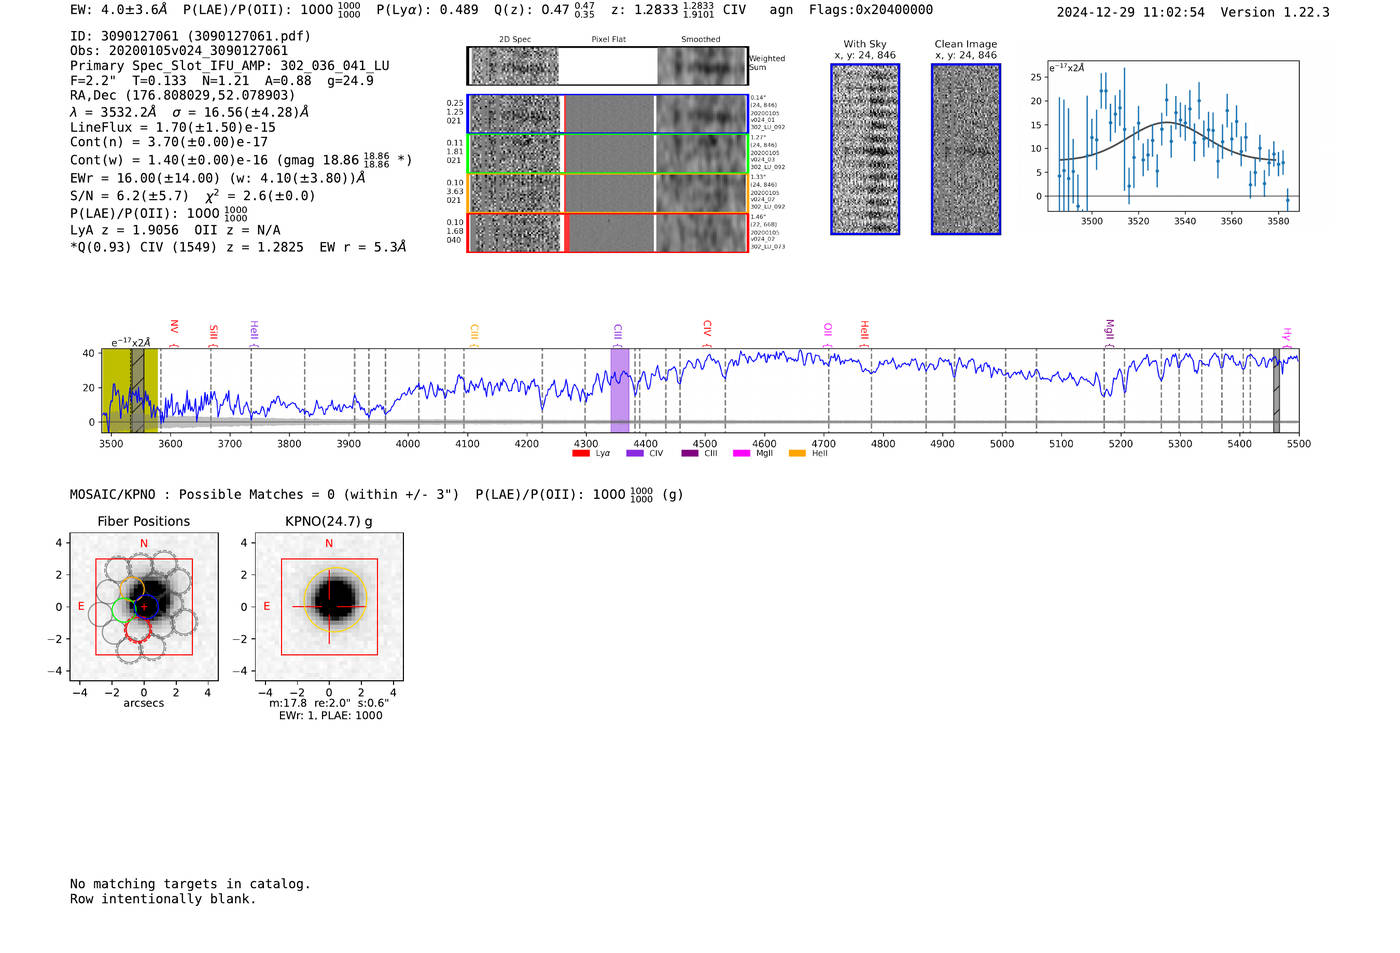Click the Obs: 20200105v024_3090127061 line

coord(179,51)
